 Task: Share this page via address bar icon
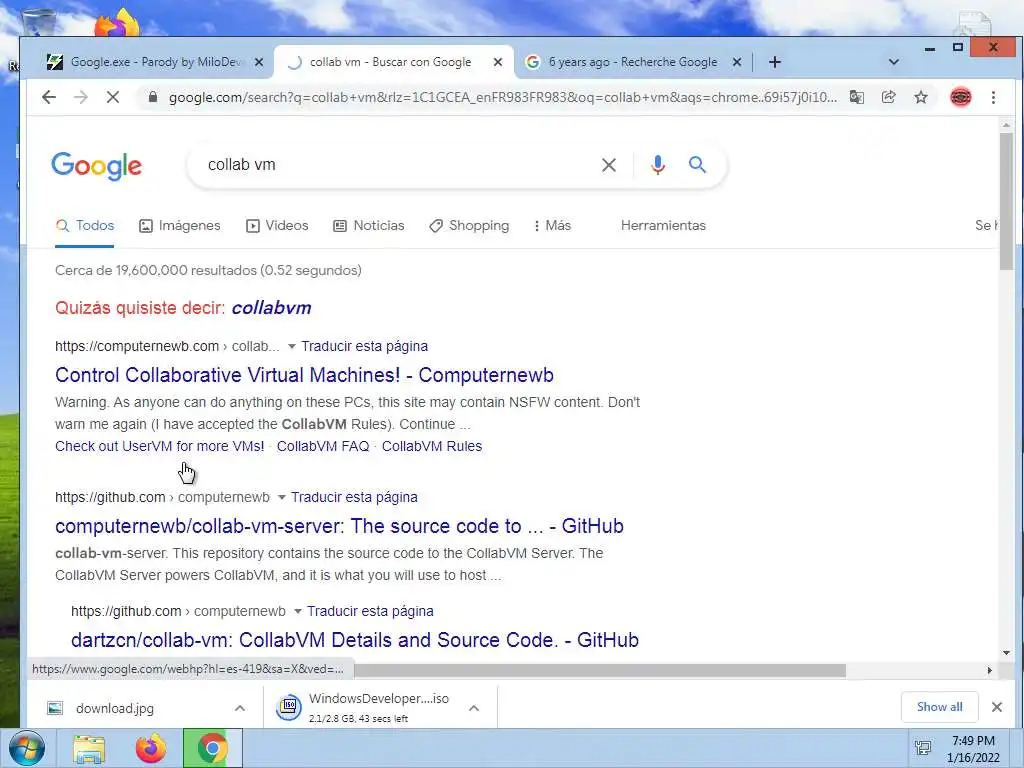click(x=889, y=97)
